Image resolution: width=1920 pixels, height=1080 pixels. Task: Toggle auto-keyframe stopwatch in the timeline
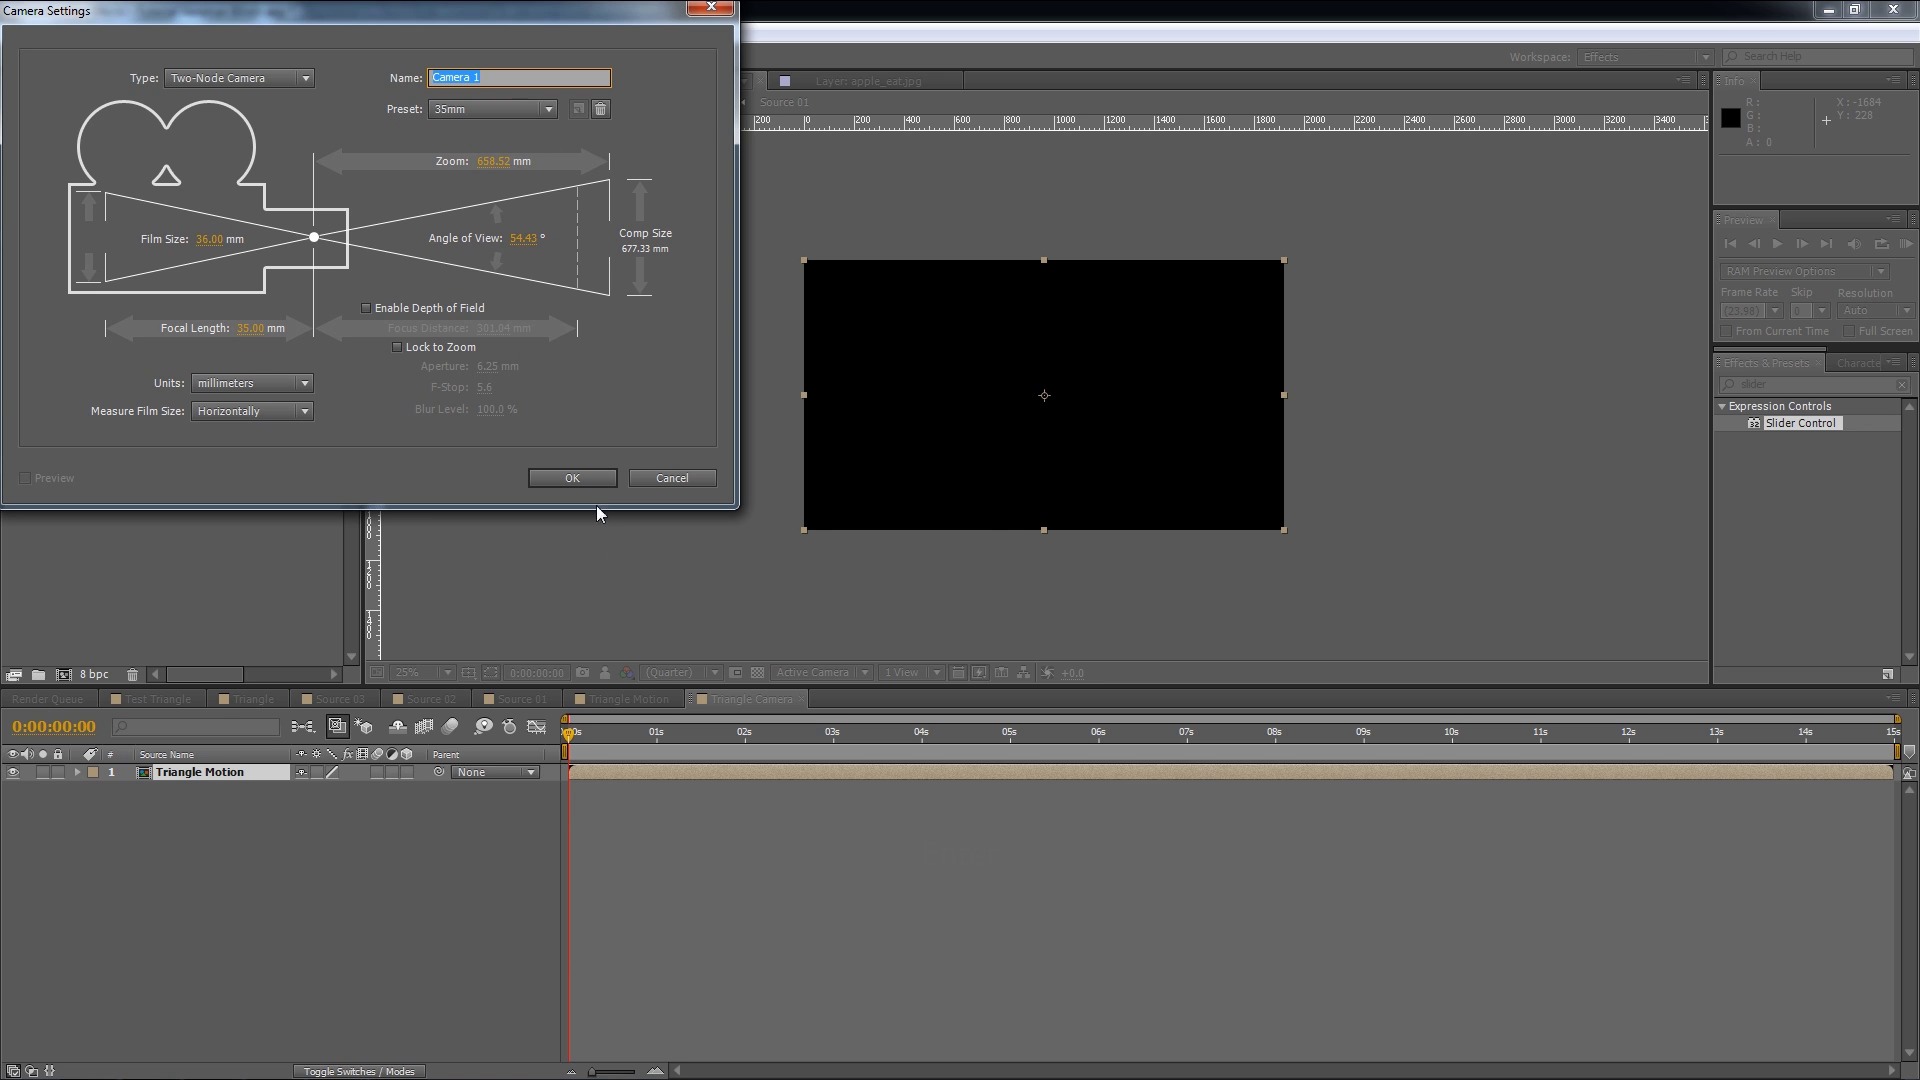point(510,727)
